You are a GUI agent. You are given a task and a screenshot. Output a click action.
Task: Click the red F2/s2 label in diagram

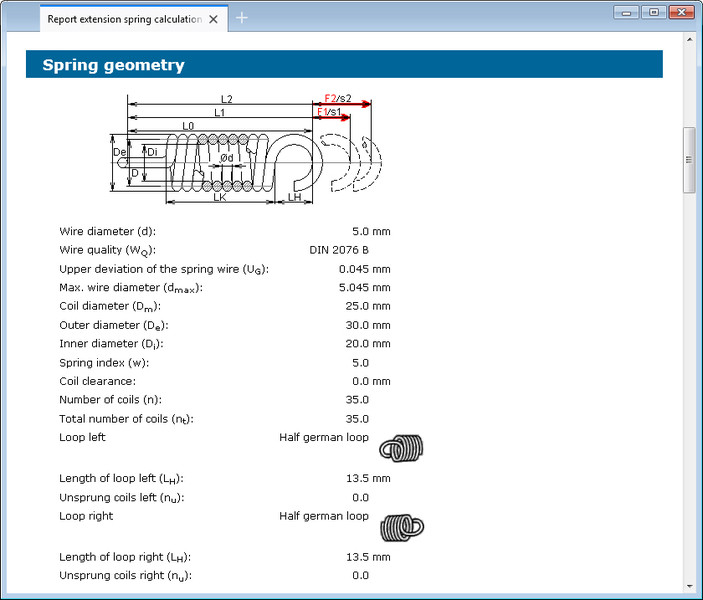(337, 99)
